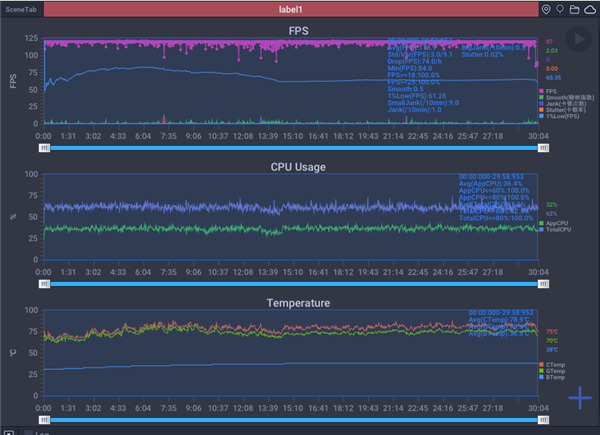Toggle the Jank legend series
Viewport: 600px width, 435px height.
562,104
